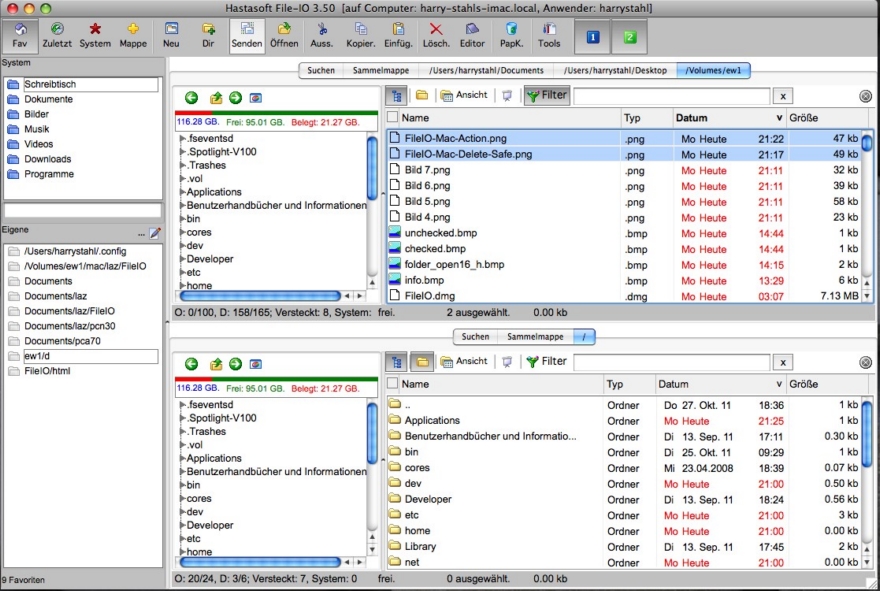Create new item with Neu

[171, 35]
